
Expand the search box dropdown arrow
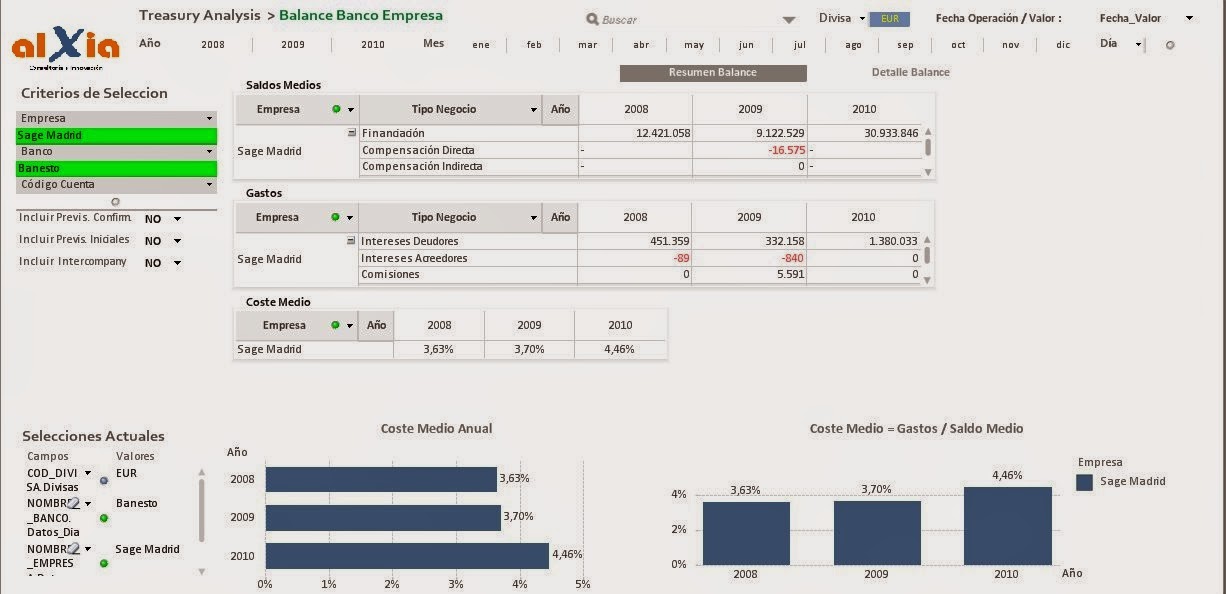[x=789, y=20]
